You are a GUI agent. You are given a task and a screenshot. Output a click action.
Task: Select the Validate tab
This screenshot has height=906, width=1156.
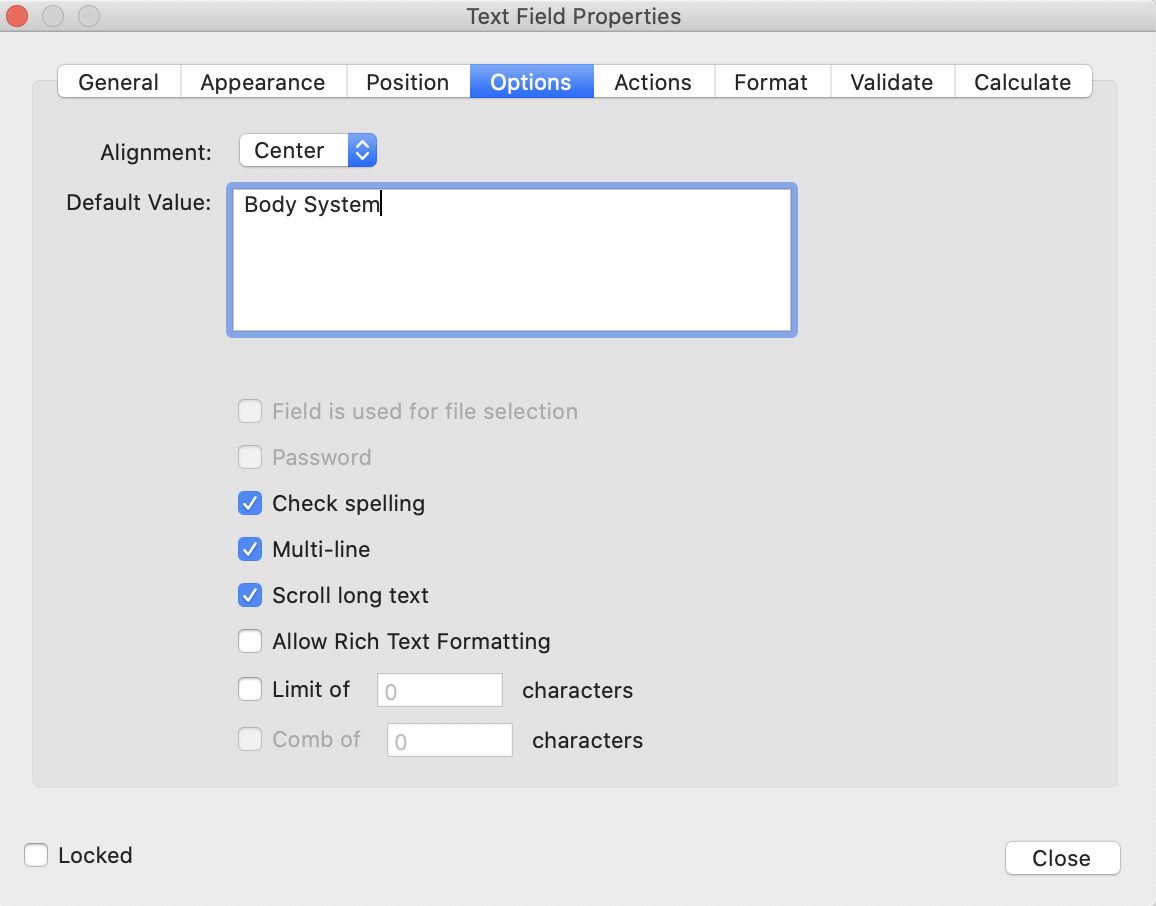coord(890,82)
